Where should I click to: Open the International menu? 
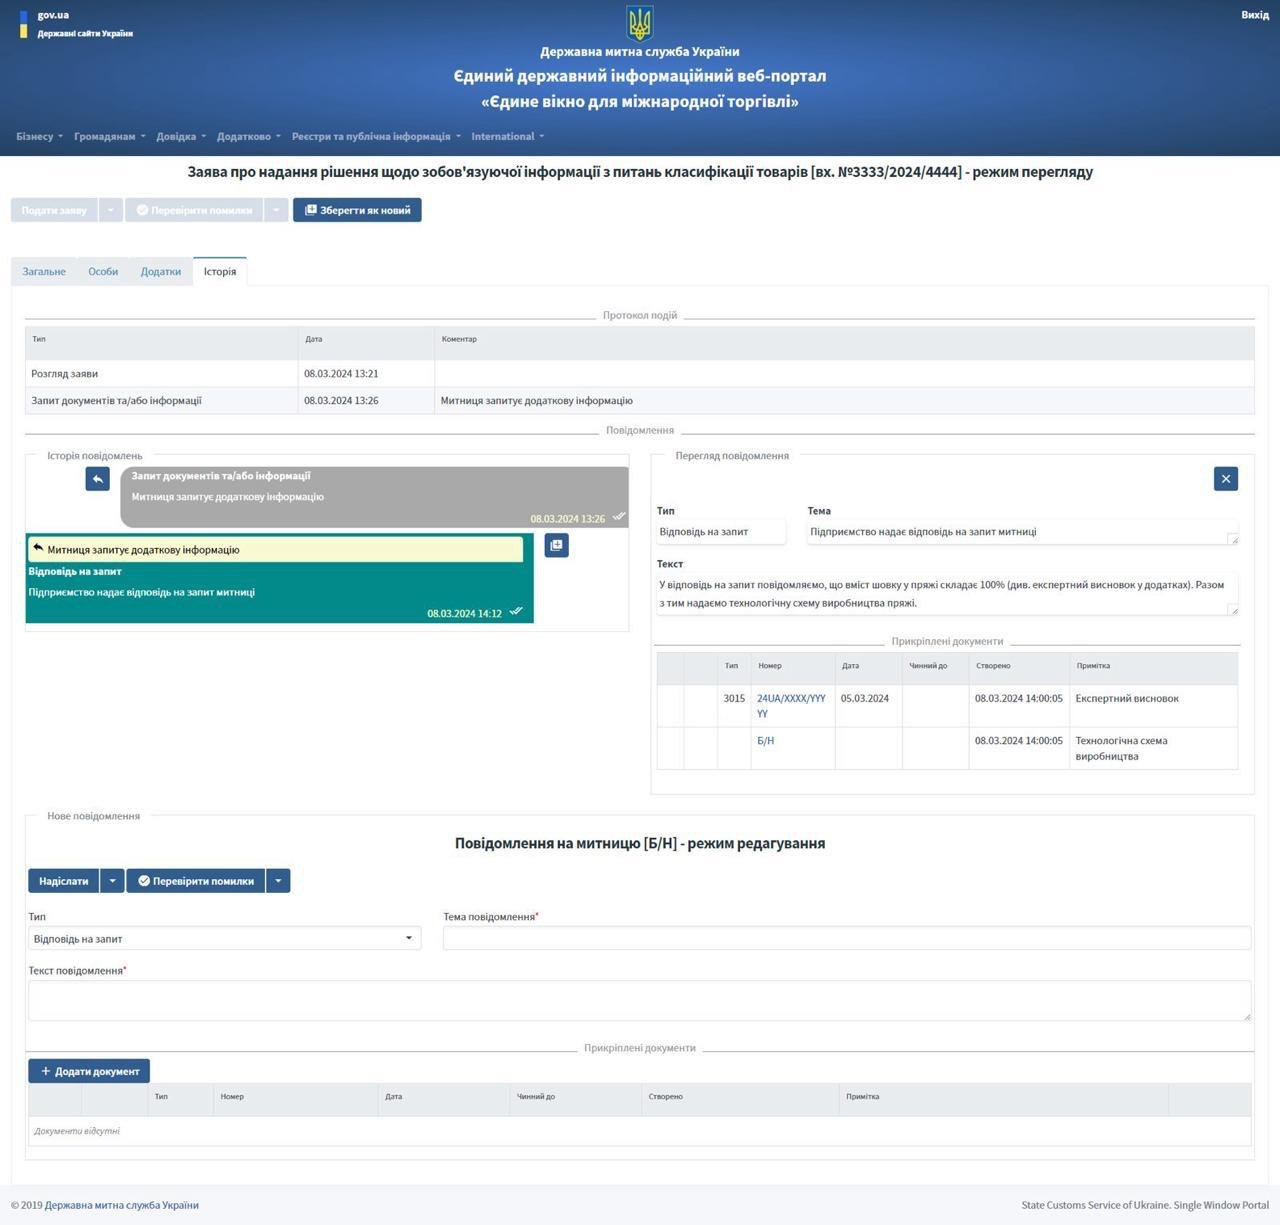click(x=508, y=136)
